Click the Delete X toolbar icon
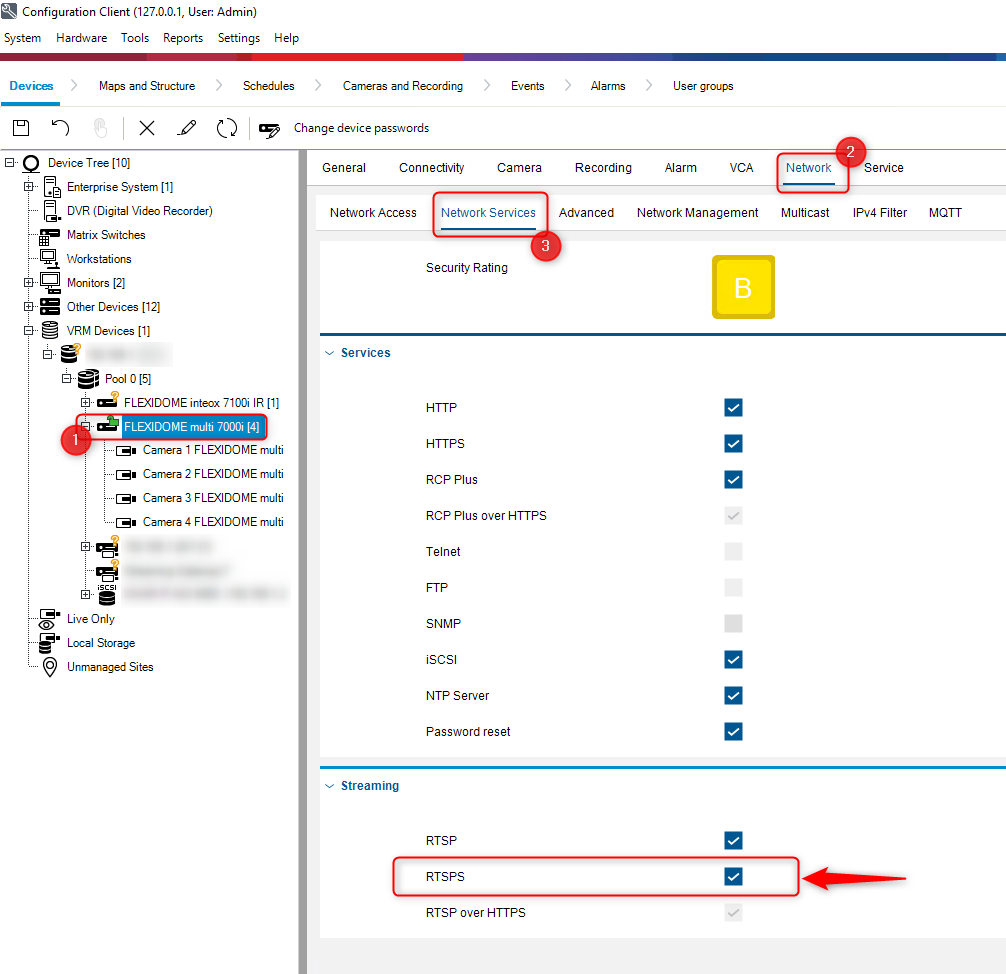This screenshot has width=1006, height=974. [x=147, y=128]
